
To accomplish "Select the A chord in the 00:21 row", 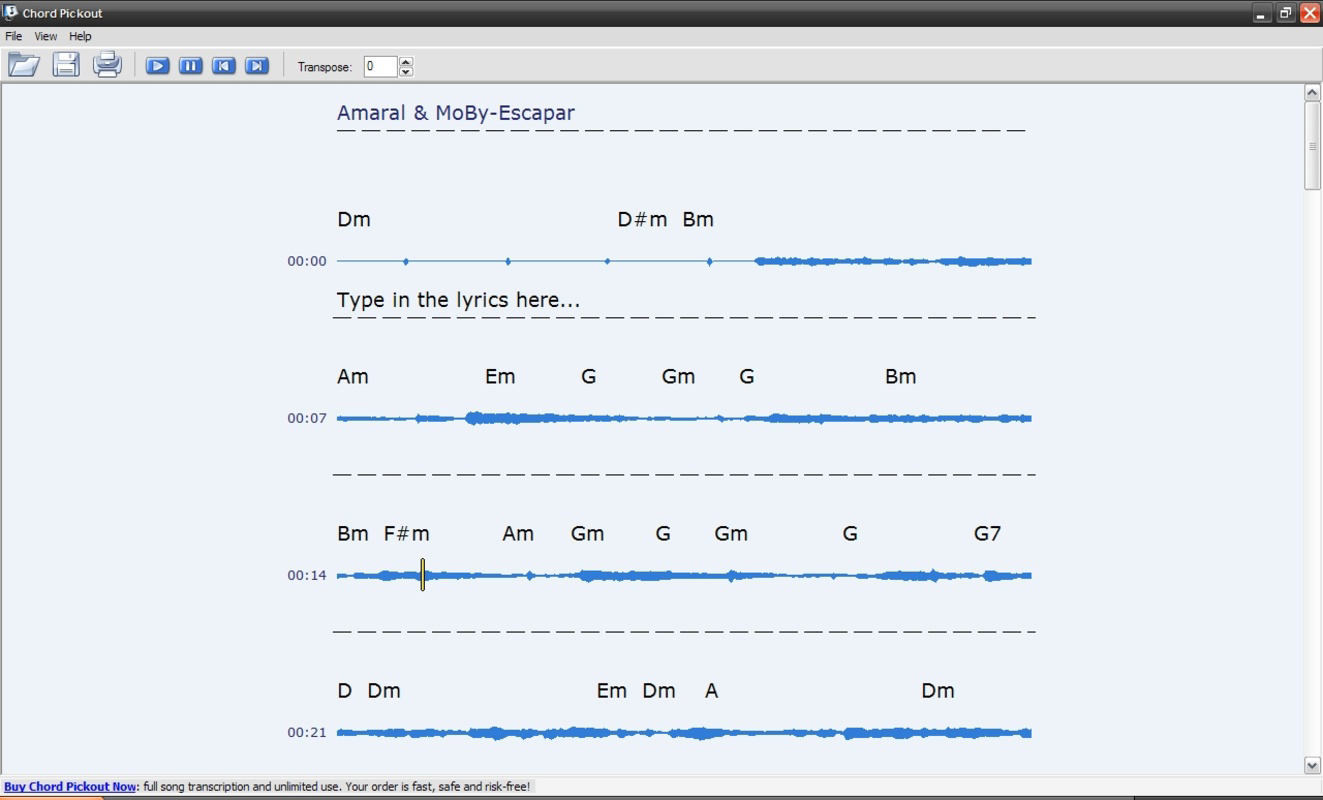I will coord(711,690).
